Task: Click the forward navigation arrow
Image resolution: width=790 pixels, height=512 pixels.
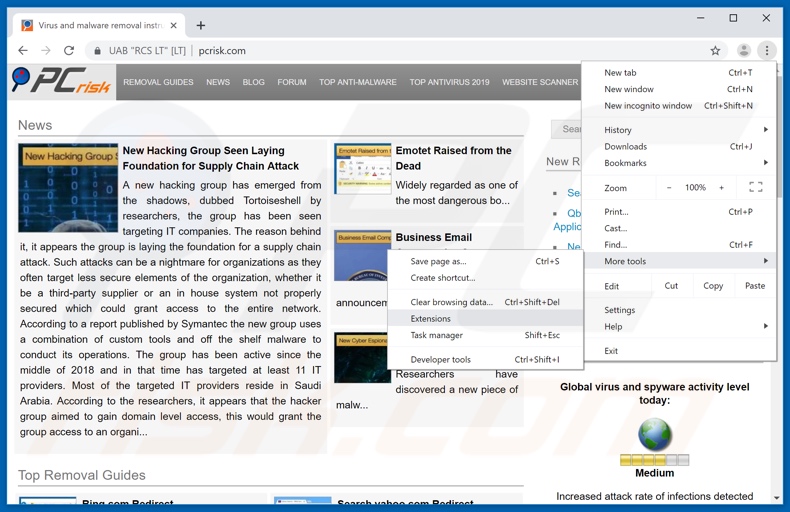Action: tap(46, 50)
